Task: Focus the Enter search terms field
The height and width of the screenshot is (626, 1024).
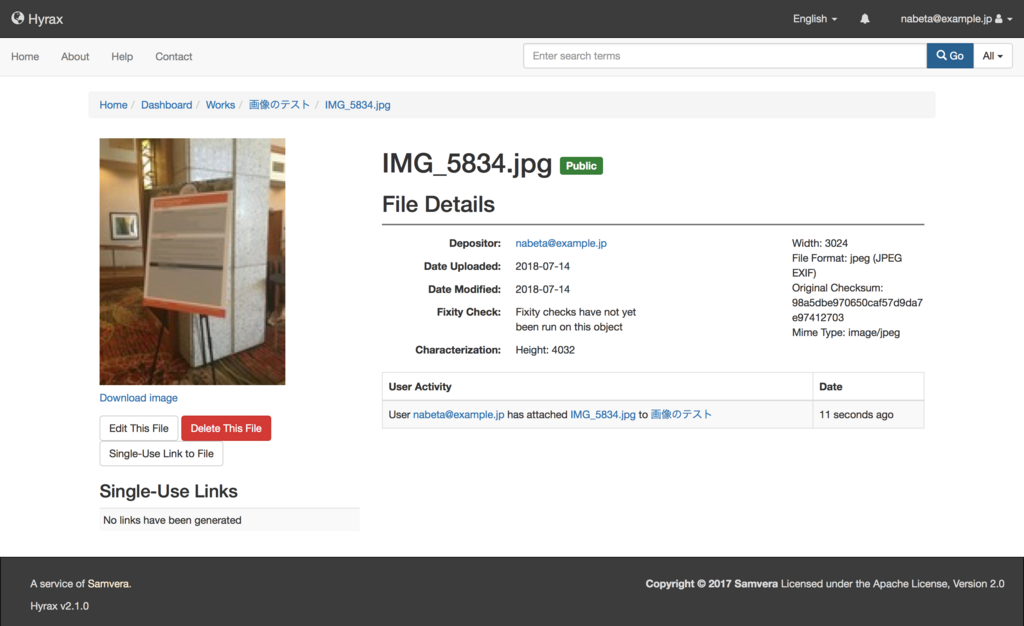Action: (725, 56)
